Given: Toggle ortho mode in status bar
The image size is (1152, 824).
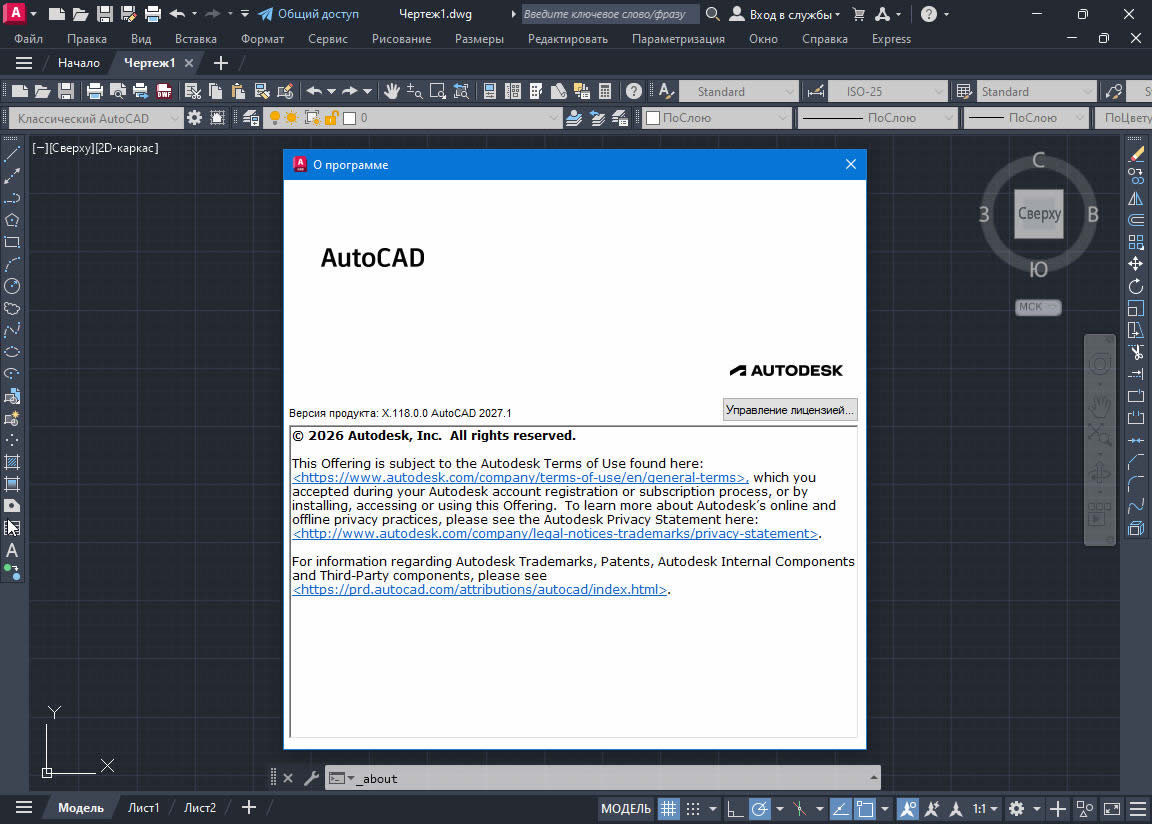Looking at the screenshot, I should (x=734, y=809).
